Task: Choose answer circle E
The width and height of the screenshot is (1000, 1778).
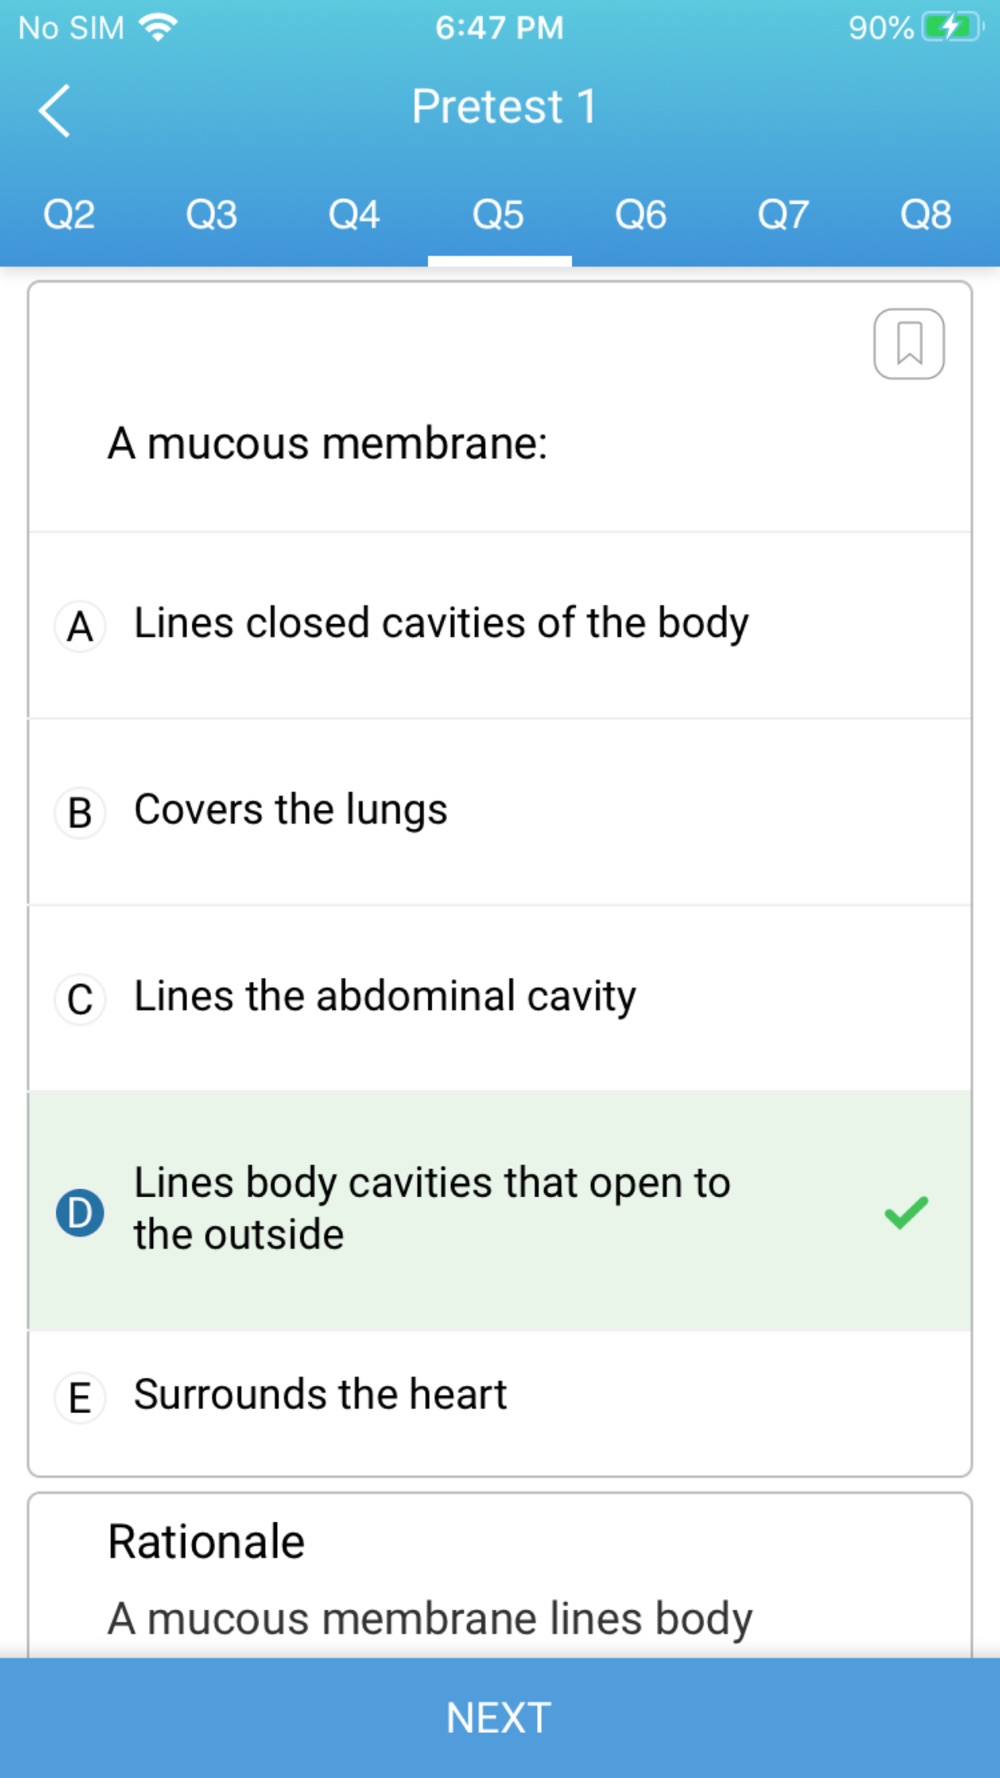Action: click(80, 1397)
